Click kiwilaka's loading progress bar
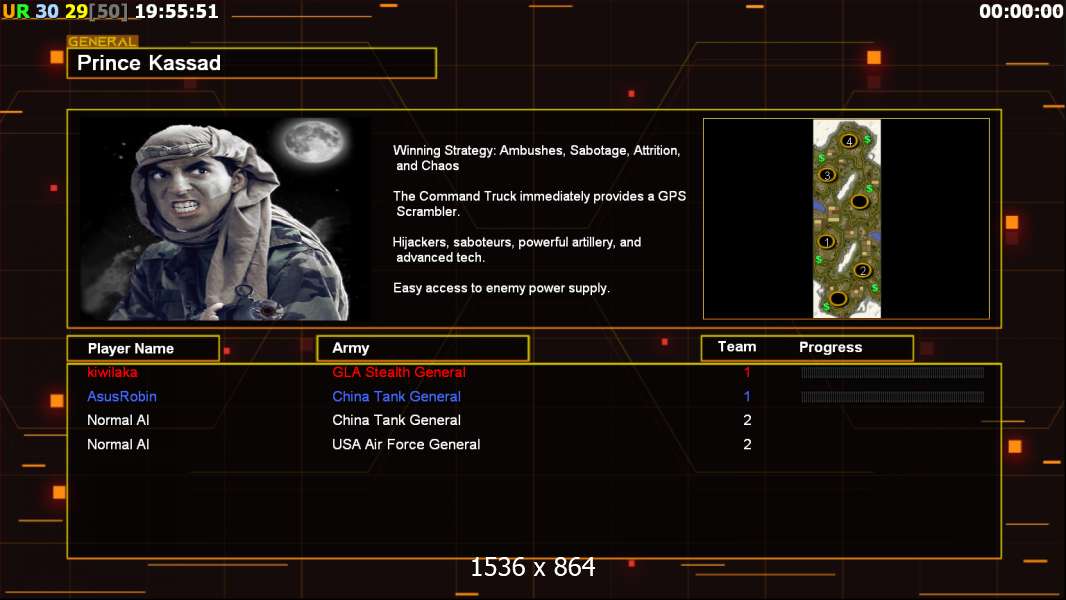The image size is (1066, 600). 893,372
